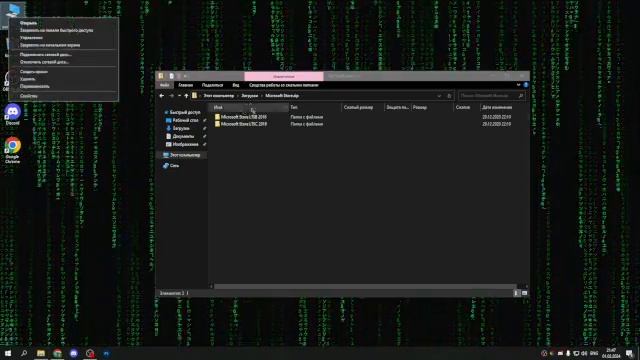Click the taskbar clock and date
The image size is (640, 360).
click(x=611, y=353)
